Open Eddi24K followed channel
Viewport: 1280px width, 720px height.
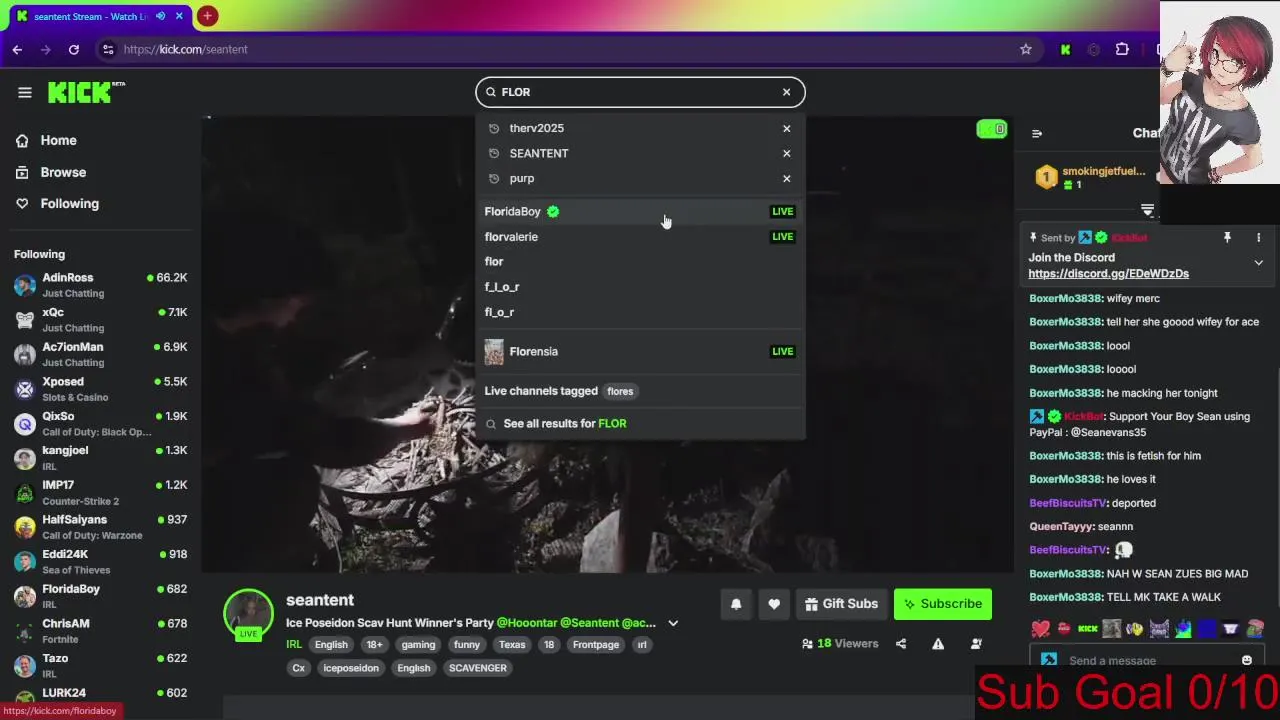(x=100, y=562)
